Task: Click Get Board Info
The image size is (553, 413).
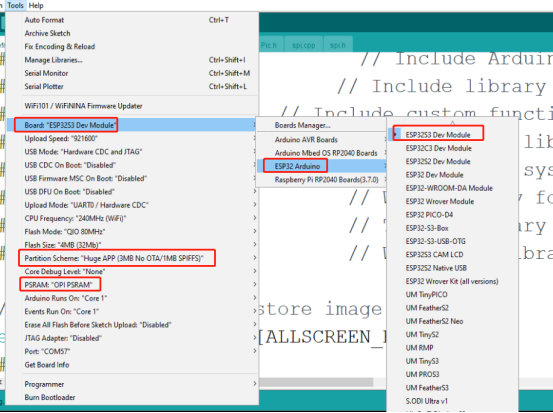Action: tap(132, 365)
